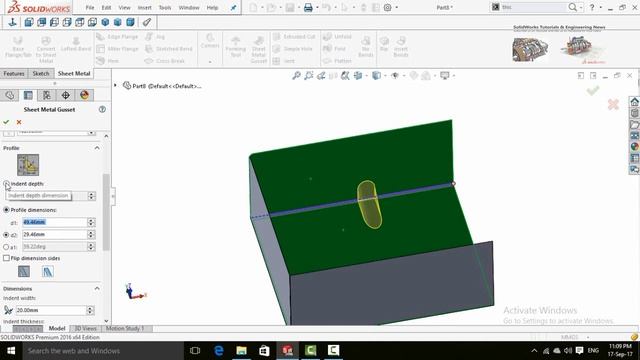Click the Print icon in top toolbar
640x360 pixels.
308,7
